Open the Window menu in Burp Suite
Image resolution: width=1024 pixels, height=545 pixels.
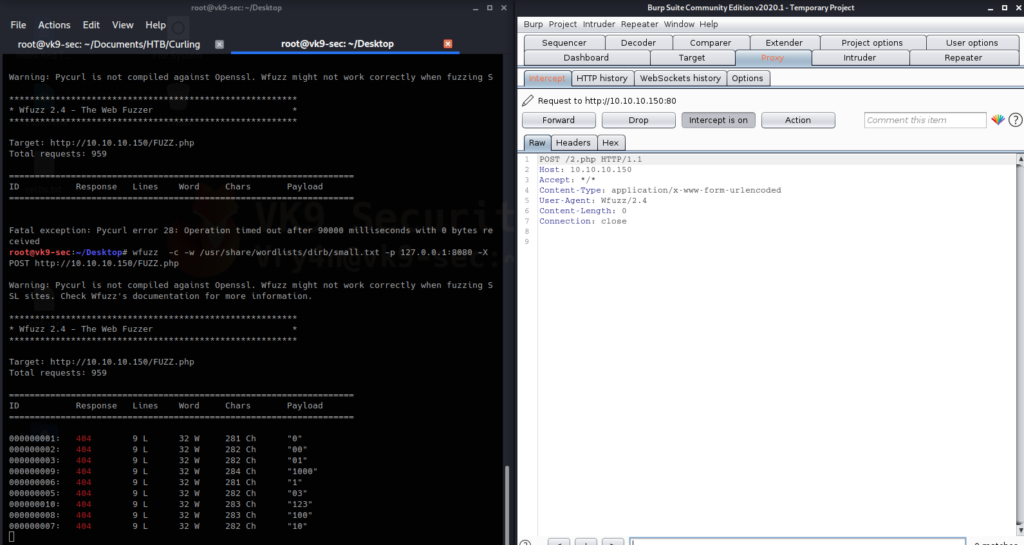pyautogui.click(x=679, y=24)
